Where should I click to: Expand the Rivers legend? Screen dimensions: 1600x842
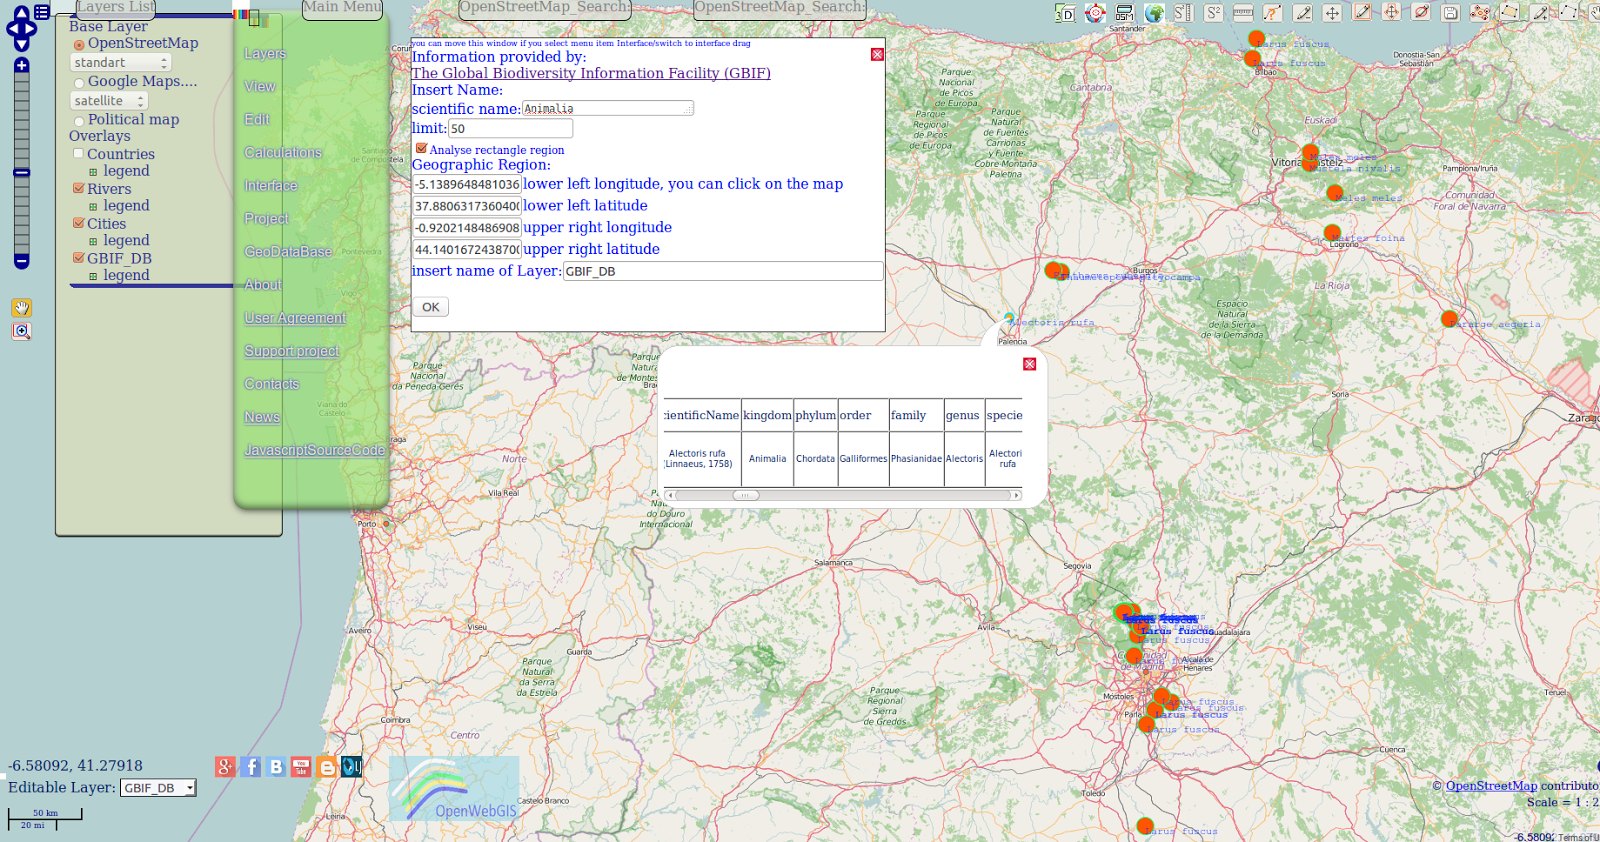(93, 207)
